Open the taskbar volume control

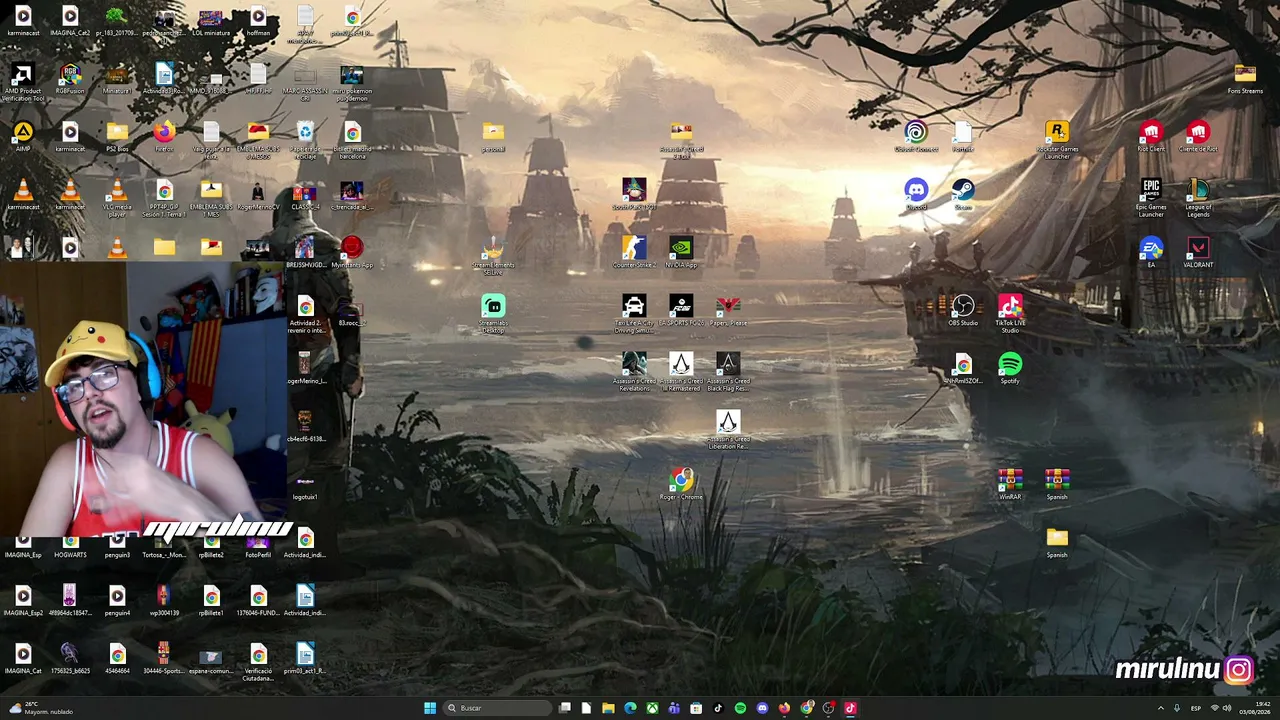point(1227,708)
